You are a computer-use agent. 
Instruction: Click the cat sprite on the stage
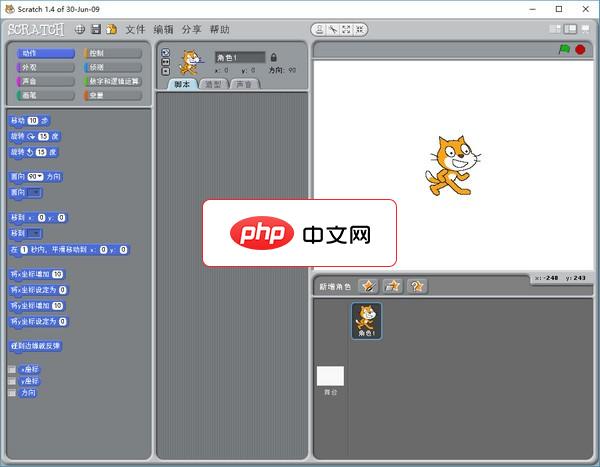pyautogui.click(x=452, y=166)
